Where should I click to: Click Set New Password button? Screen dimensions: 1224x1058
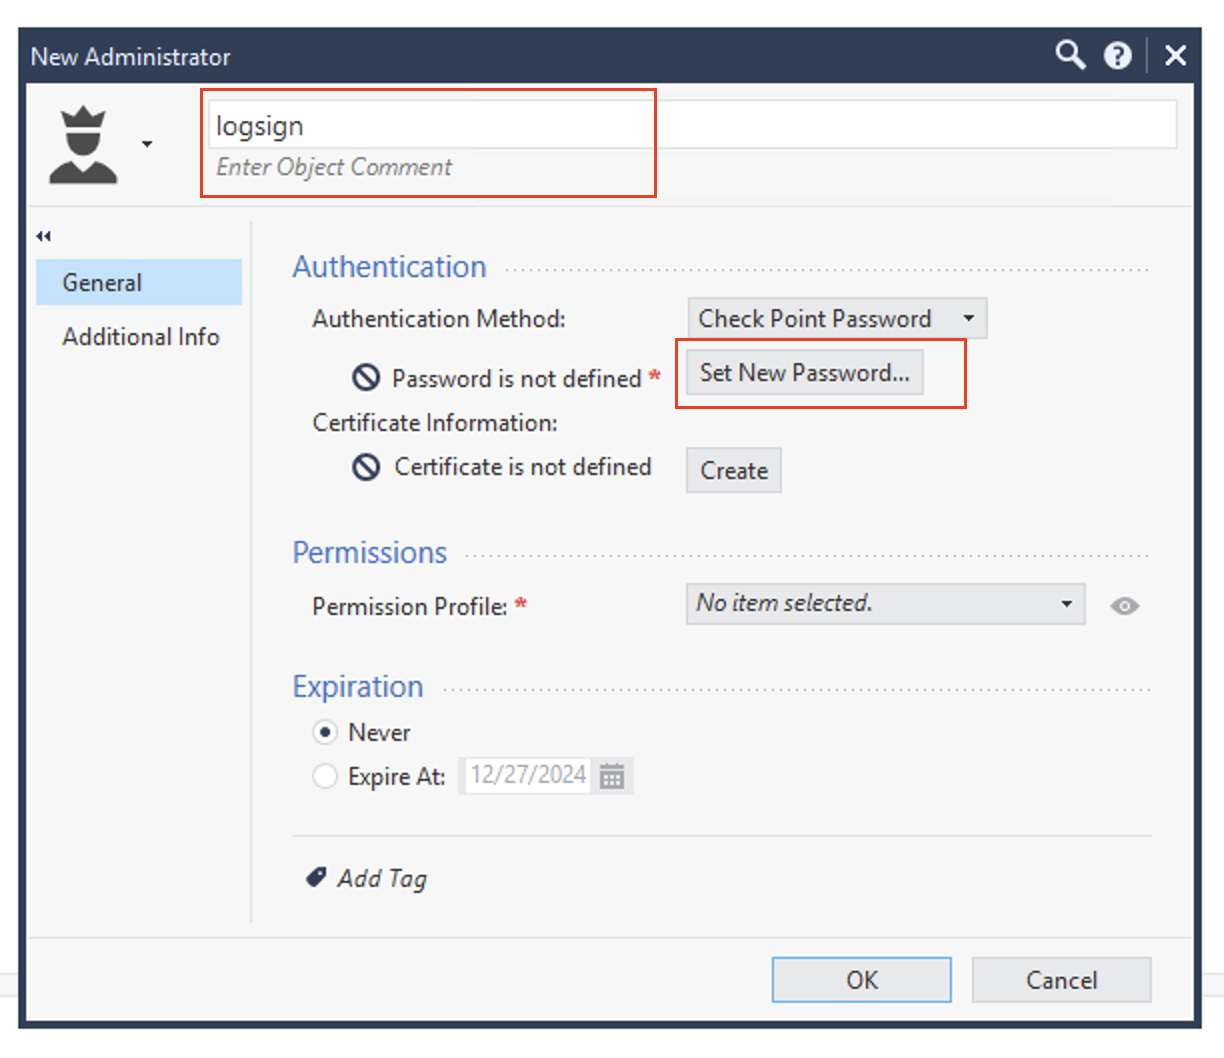click(804, 373)
